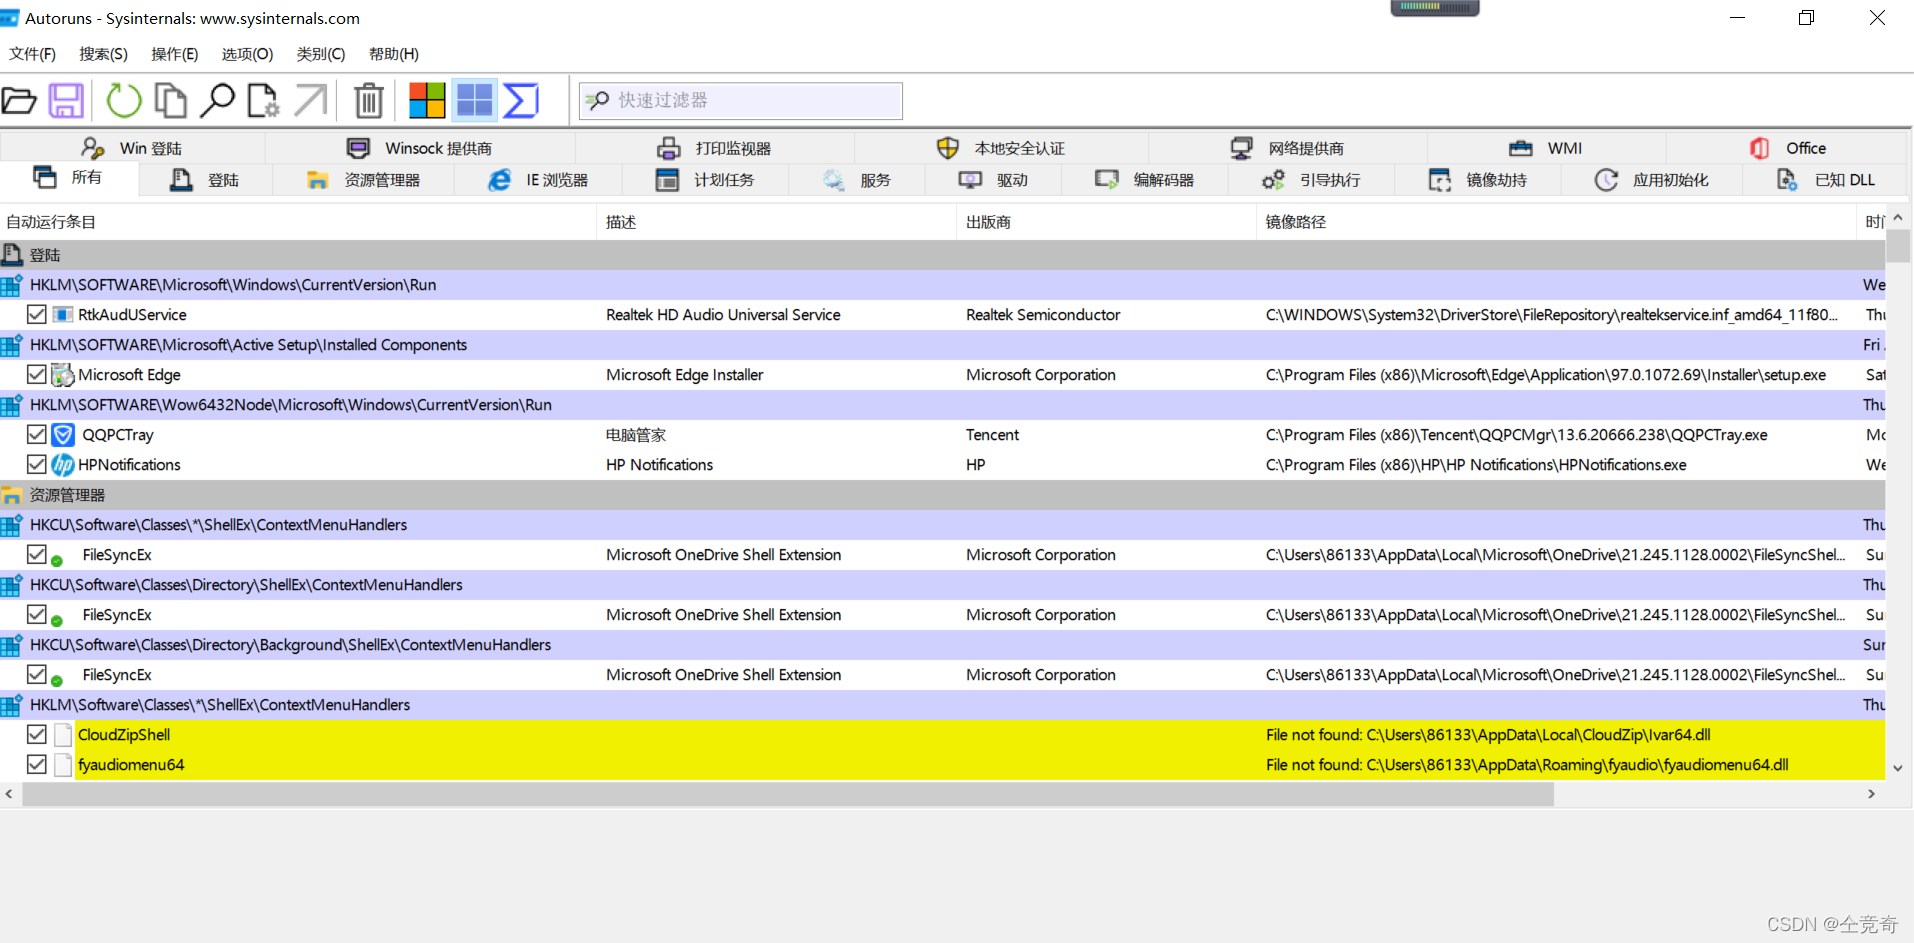1914x943 pixels.
Task: Click the QQPCTray shield icon
Action: point(63,435)
